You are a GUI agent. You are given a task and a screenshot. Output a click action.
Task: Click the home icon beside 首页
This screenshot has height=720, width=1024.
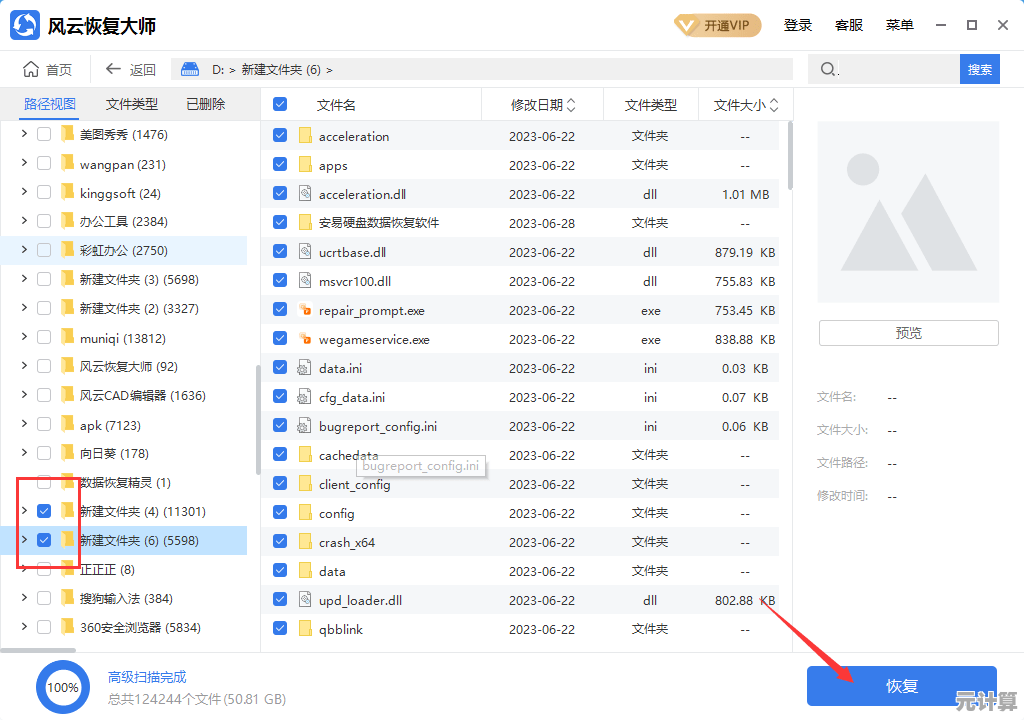coord(31,69)
